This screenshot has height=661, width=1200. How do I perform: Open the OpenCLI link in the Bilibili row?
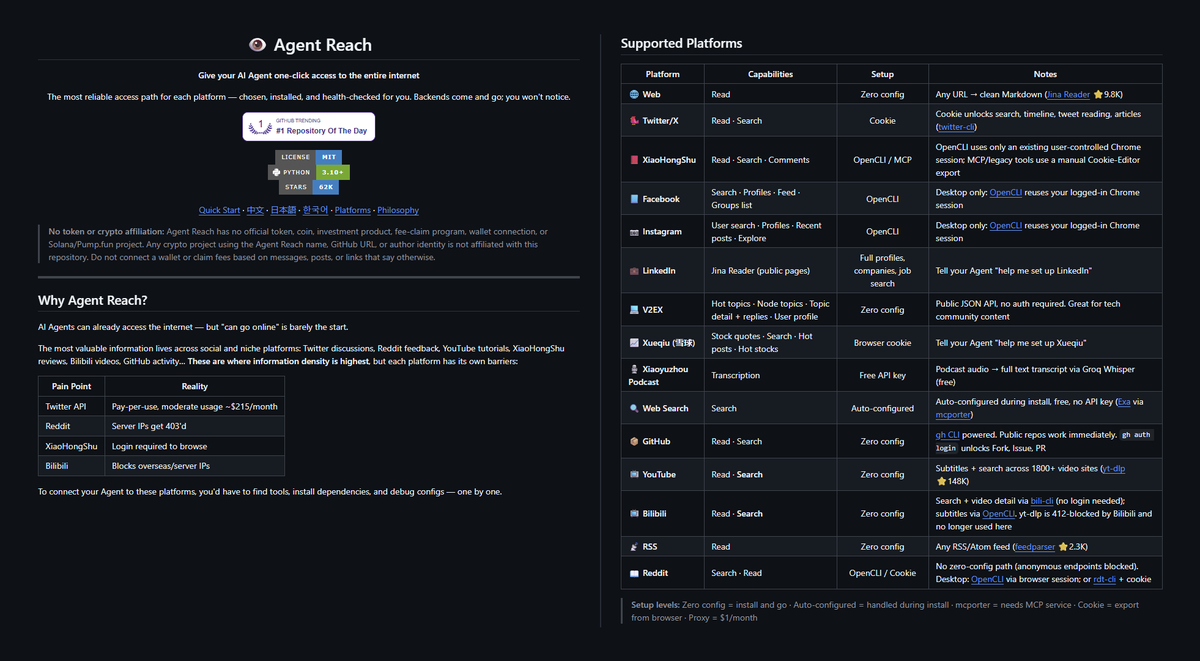point(999,513)
